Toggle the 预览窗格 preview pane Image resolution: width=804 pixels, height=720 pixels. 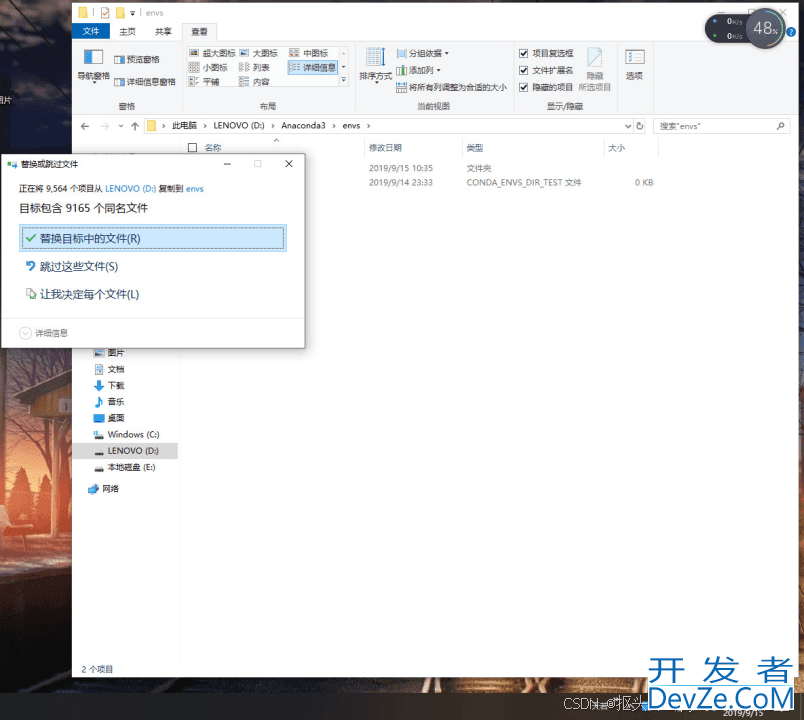click(137, 59)
